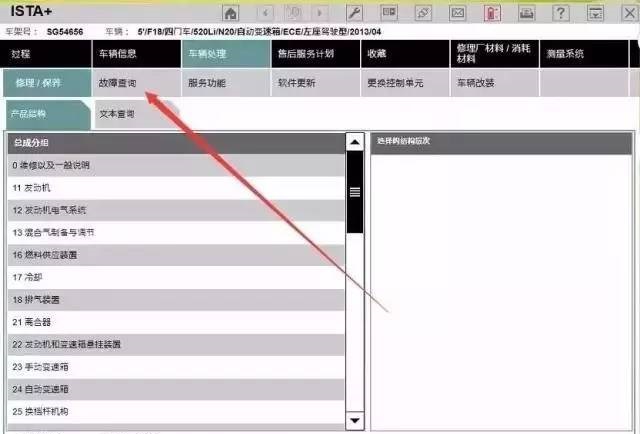Screen dimensions: 640x434
Task: Click the back arrow in toolbar
Action: [x=265, y=13]
